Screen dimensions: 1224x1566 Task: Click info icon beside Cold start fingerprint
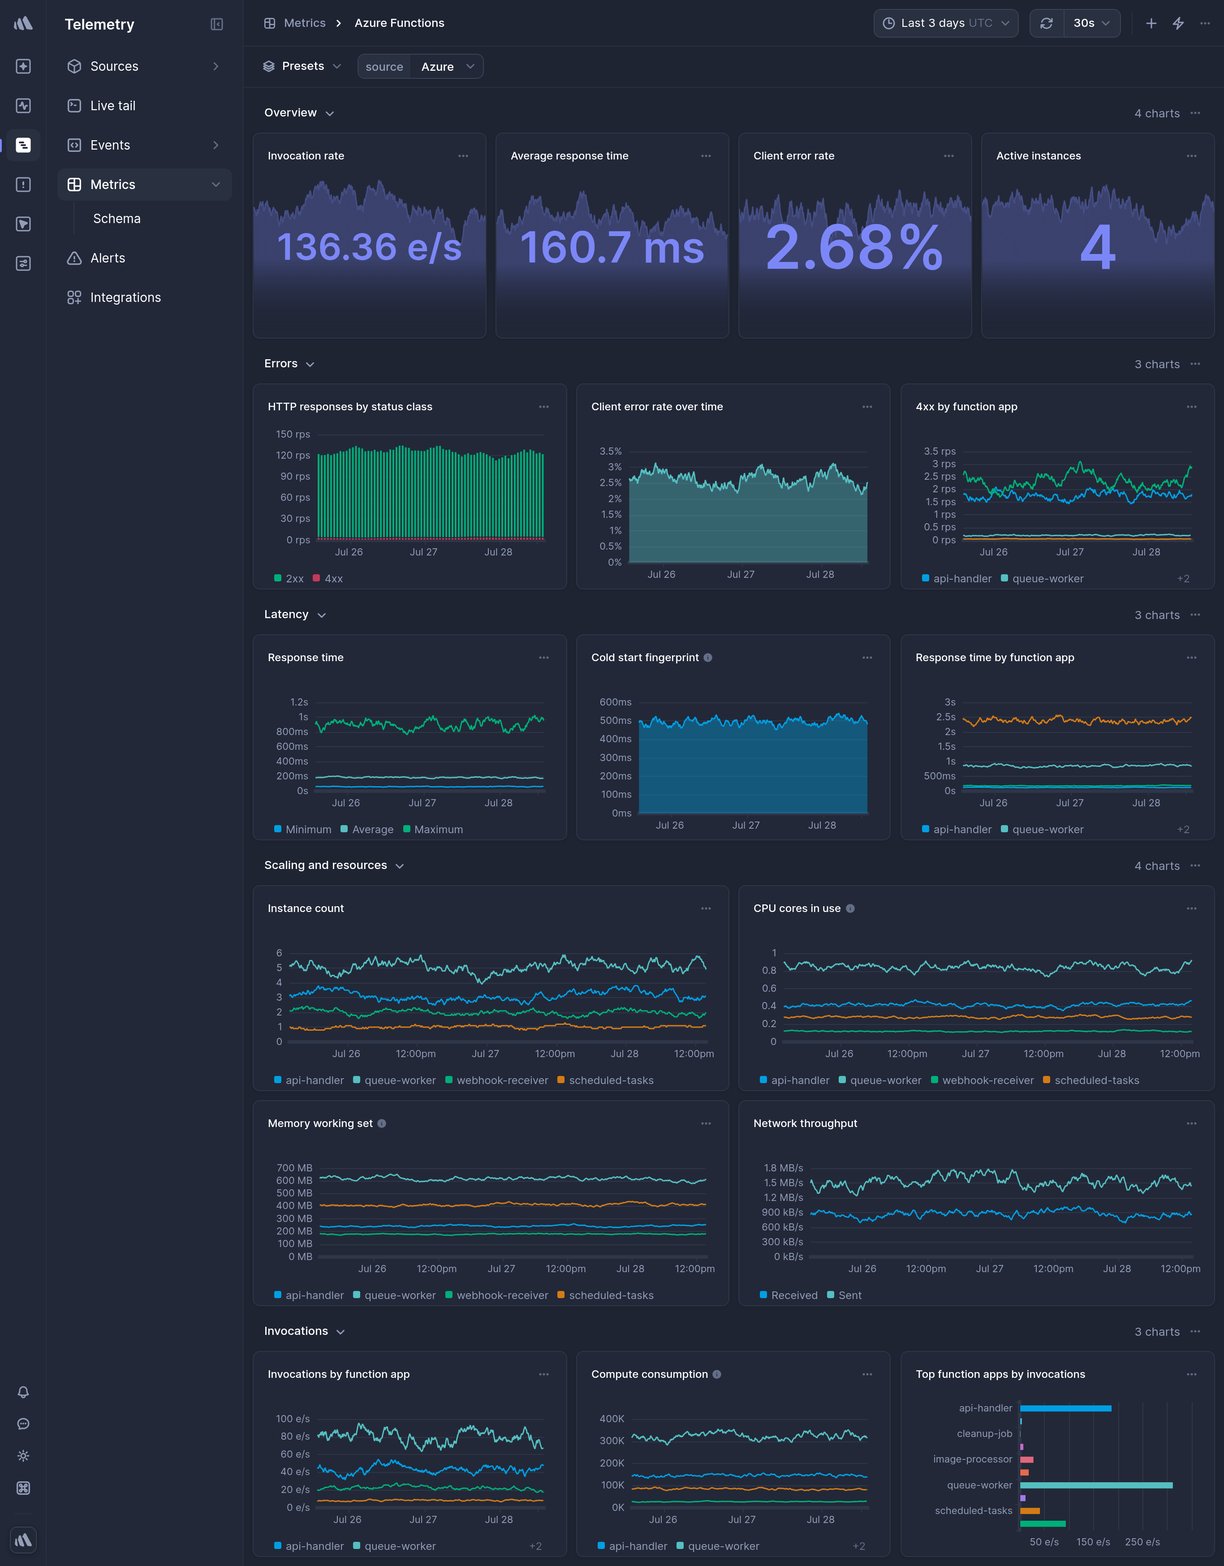coord(708,658)
